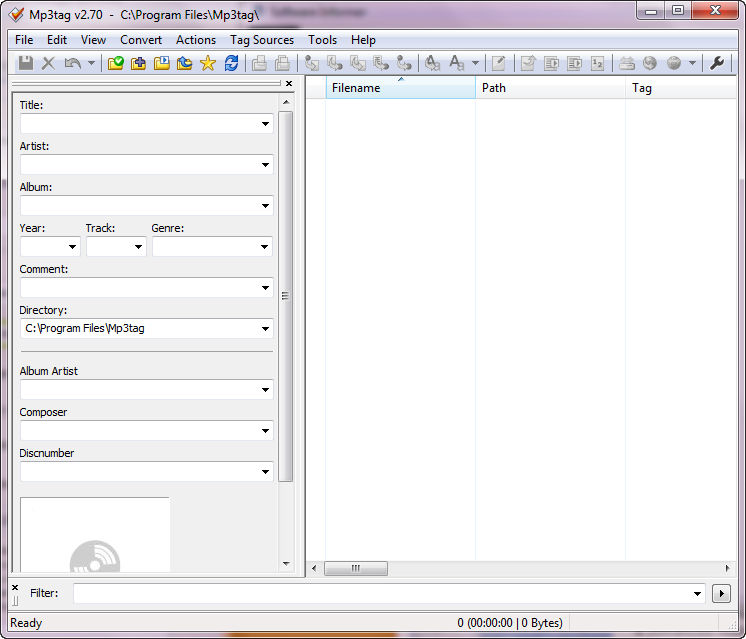Click the greyed Actions icon
This screenshot has height=639, width=746.
coord(432,63)
